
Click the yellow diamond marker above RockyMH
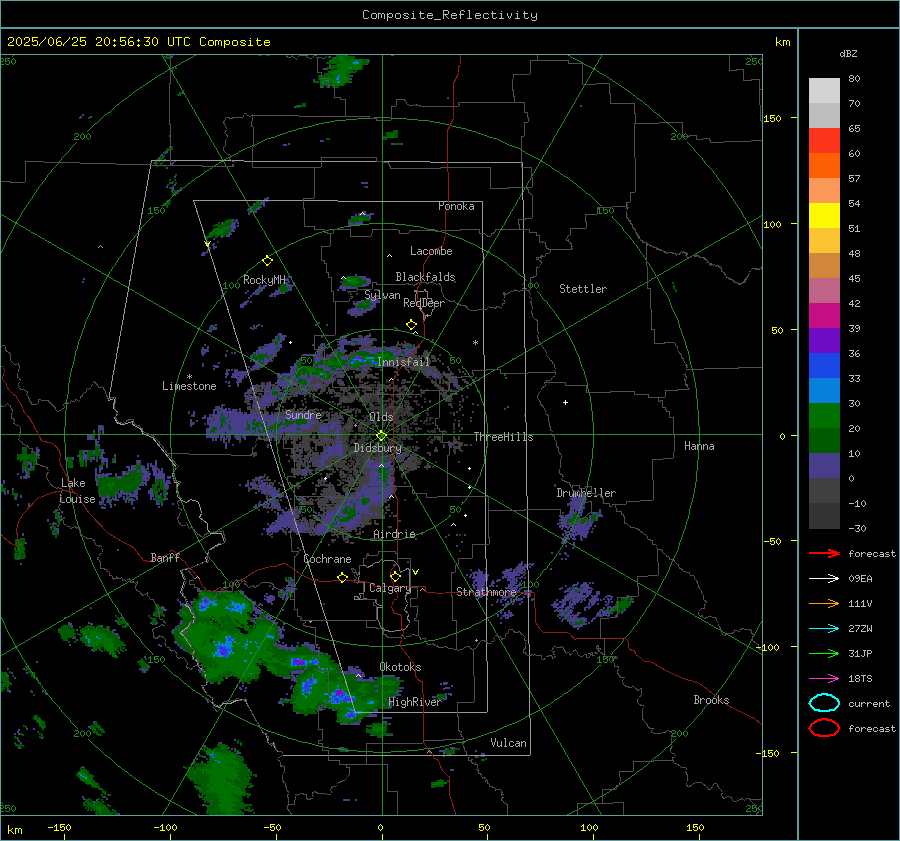tap(267, 261)
